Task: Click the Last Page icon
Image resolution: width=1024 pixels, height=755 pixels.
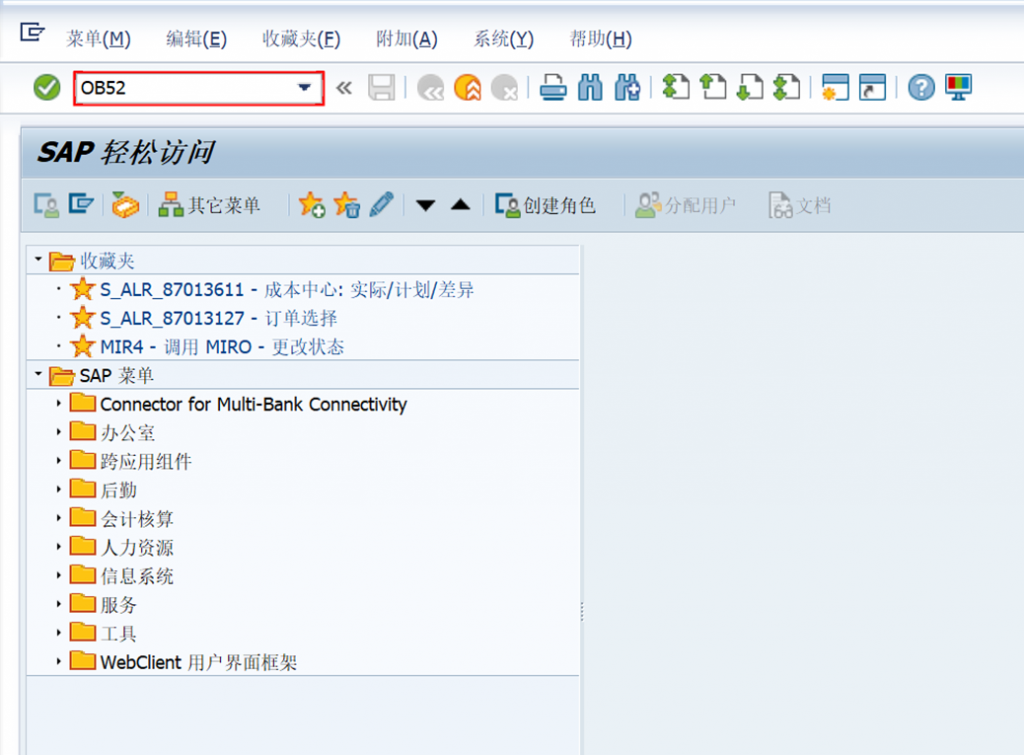Action: pos(786,88)
